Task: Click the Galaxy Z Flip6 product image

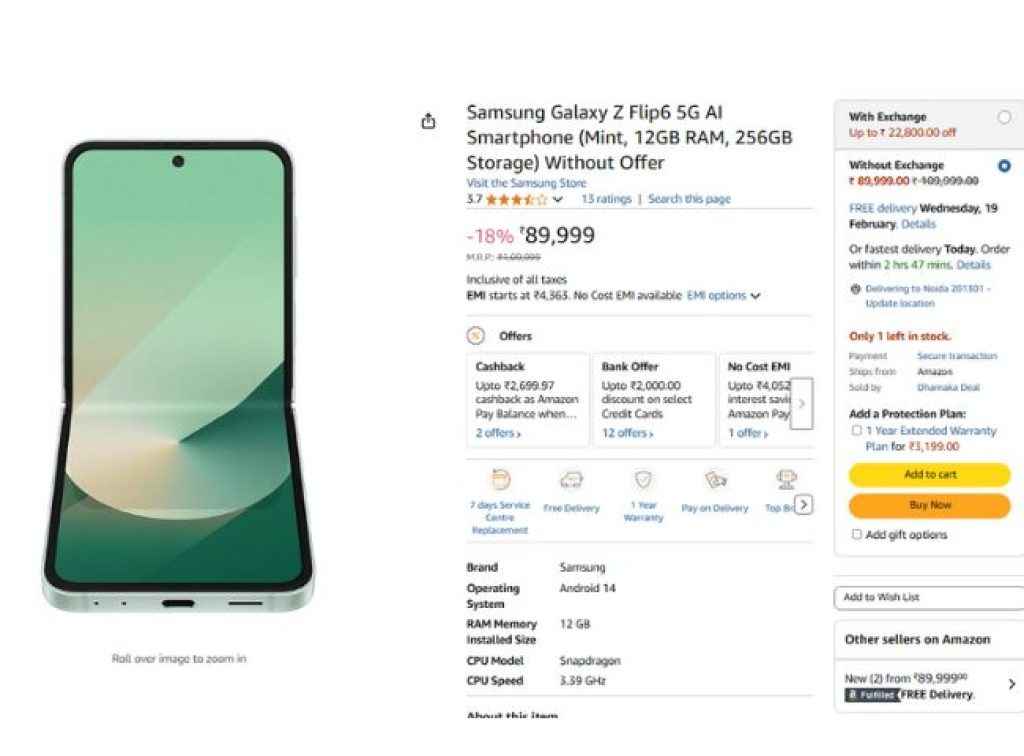Action: pyautogui.click(x=179, y=378)
